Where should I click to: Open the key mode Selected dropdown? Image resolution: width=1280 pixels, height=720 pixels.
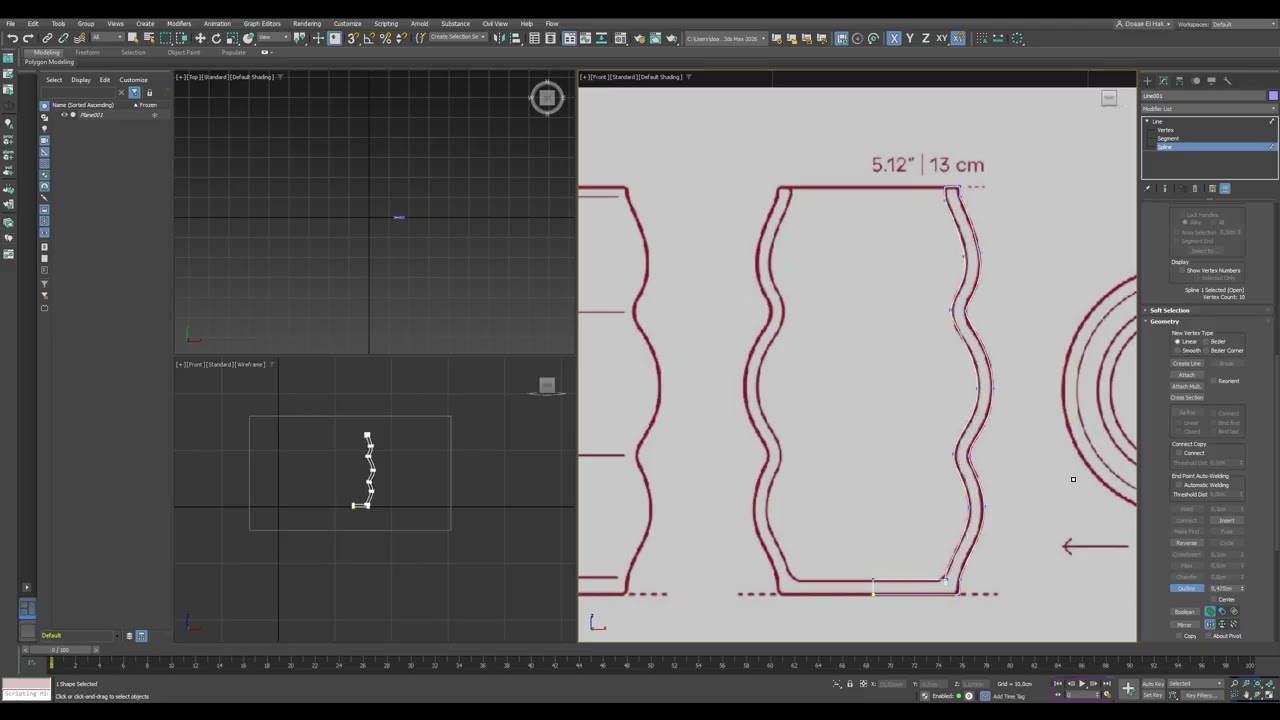(1195, 683)
